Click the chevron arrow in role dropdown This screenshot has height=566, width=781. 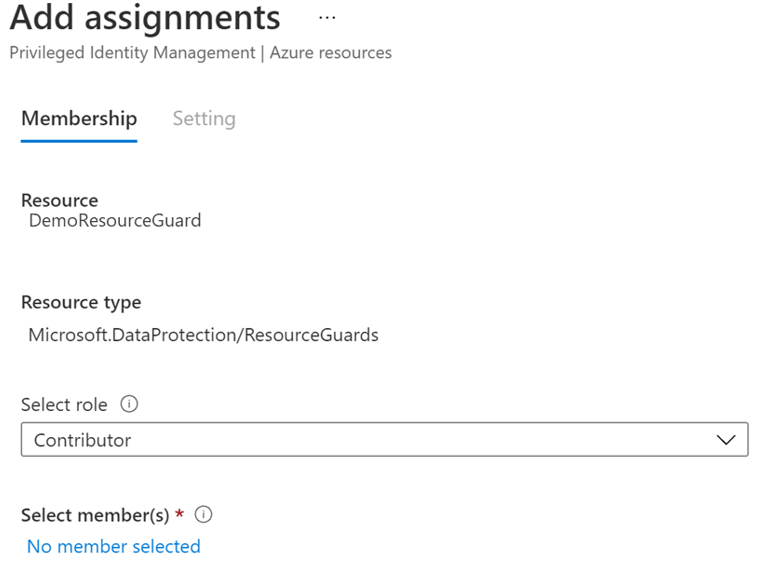726,439
